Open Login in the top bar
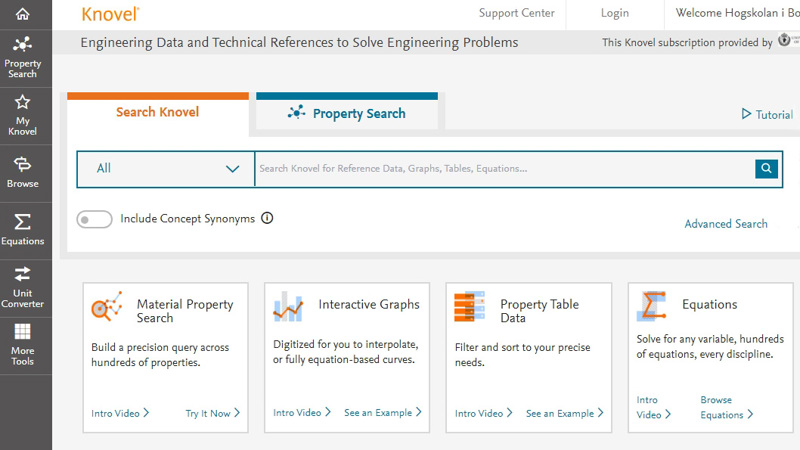 click(x=615, y=13)
